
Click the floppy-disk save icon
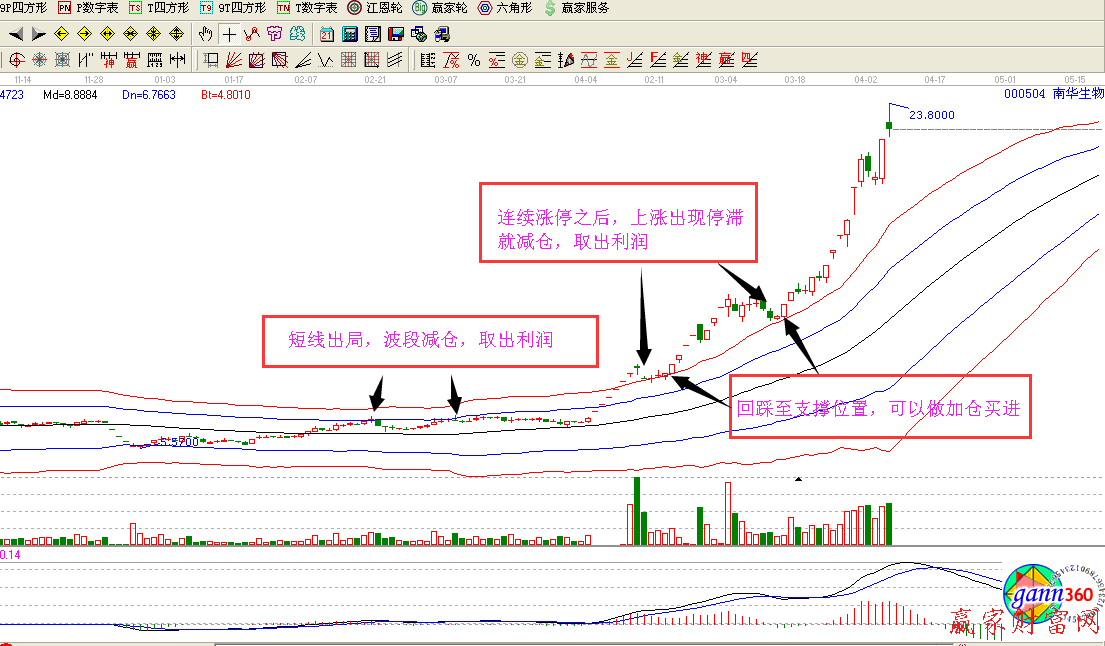[x=396, y=34]
